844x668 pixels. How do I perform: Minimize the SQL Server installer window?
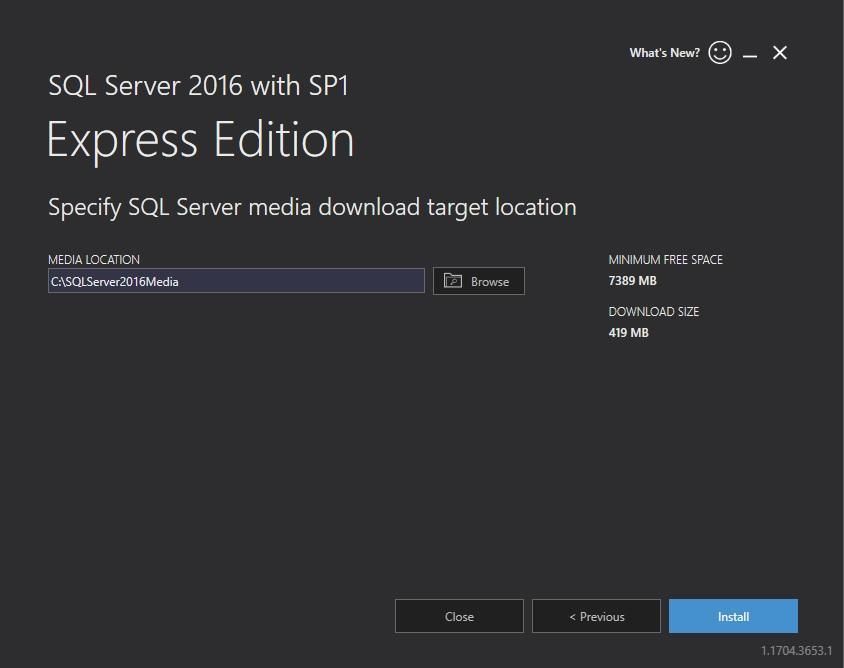750,54
